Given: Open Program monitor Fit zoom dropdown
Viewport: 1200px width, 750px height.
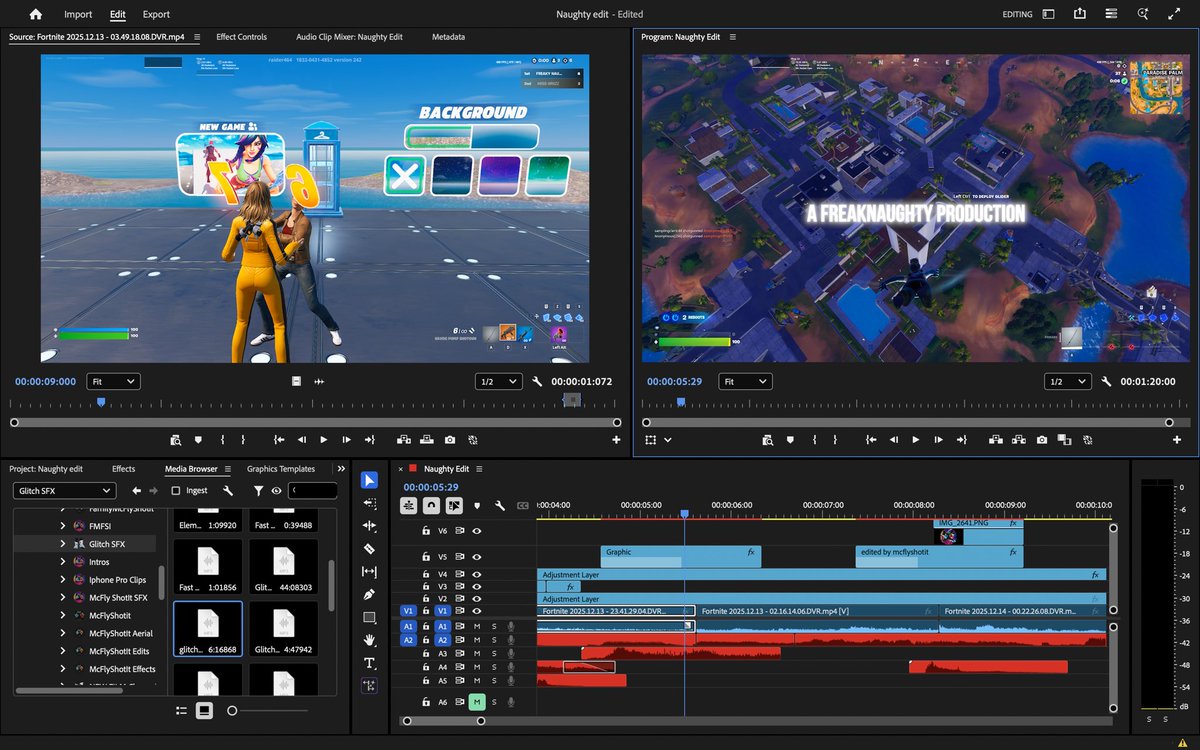Looking at the screenshot, I should [745, 382].
